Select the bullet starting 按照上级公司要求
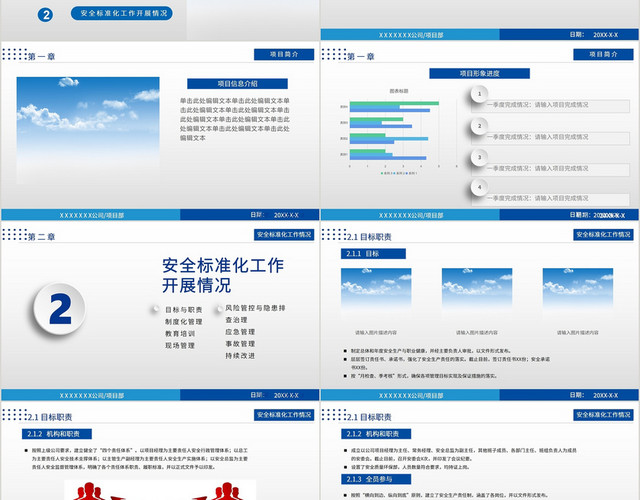This screenshot has width=640, height=500. tap(136, 459)
